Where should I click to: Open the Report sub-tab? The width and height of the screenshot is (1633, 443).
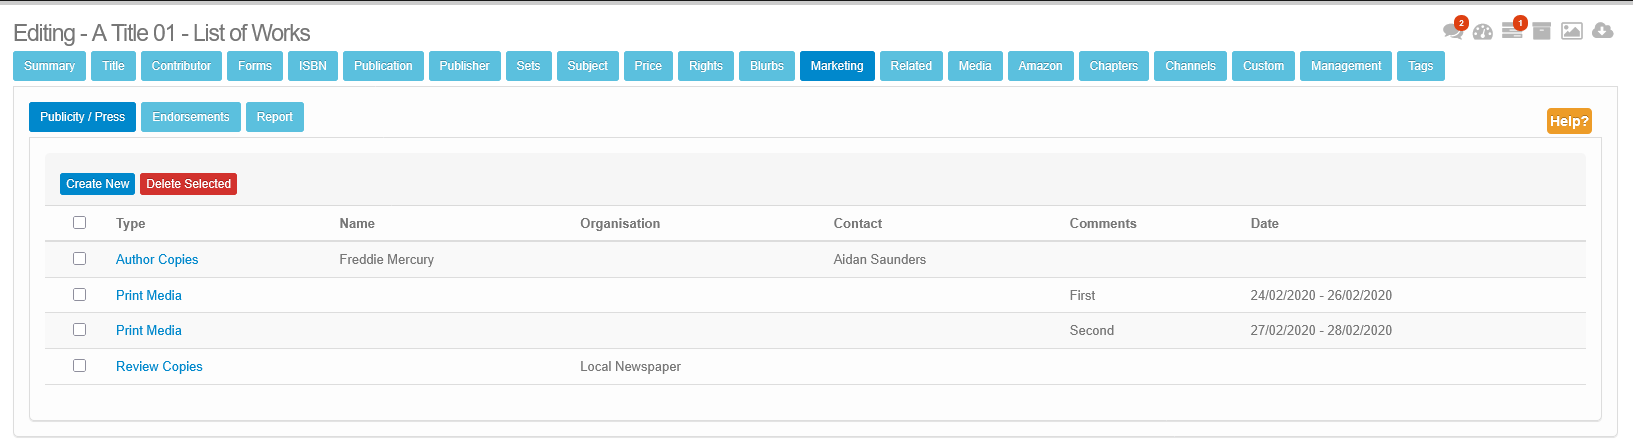pos(274,117)
